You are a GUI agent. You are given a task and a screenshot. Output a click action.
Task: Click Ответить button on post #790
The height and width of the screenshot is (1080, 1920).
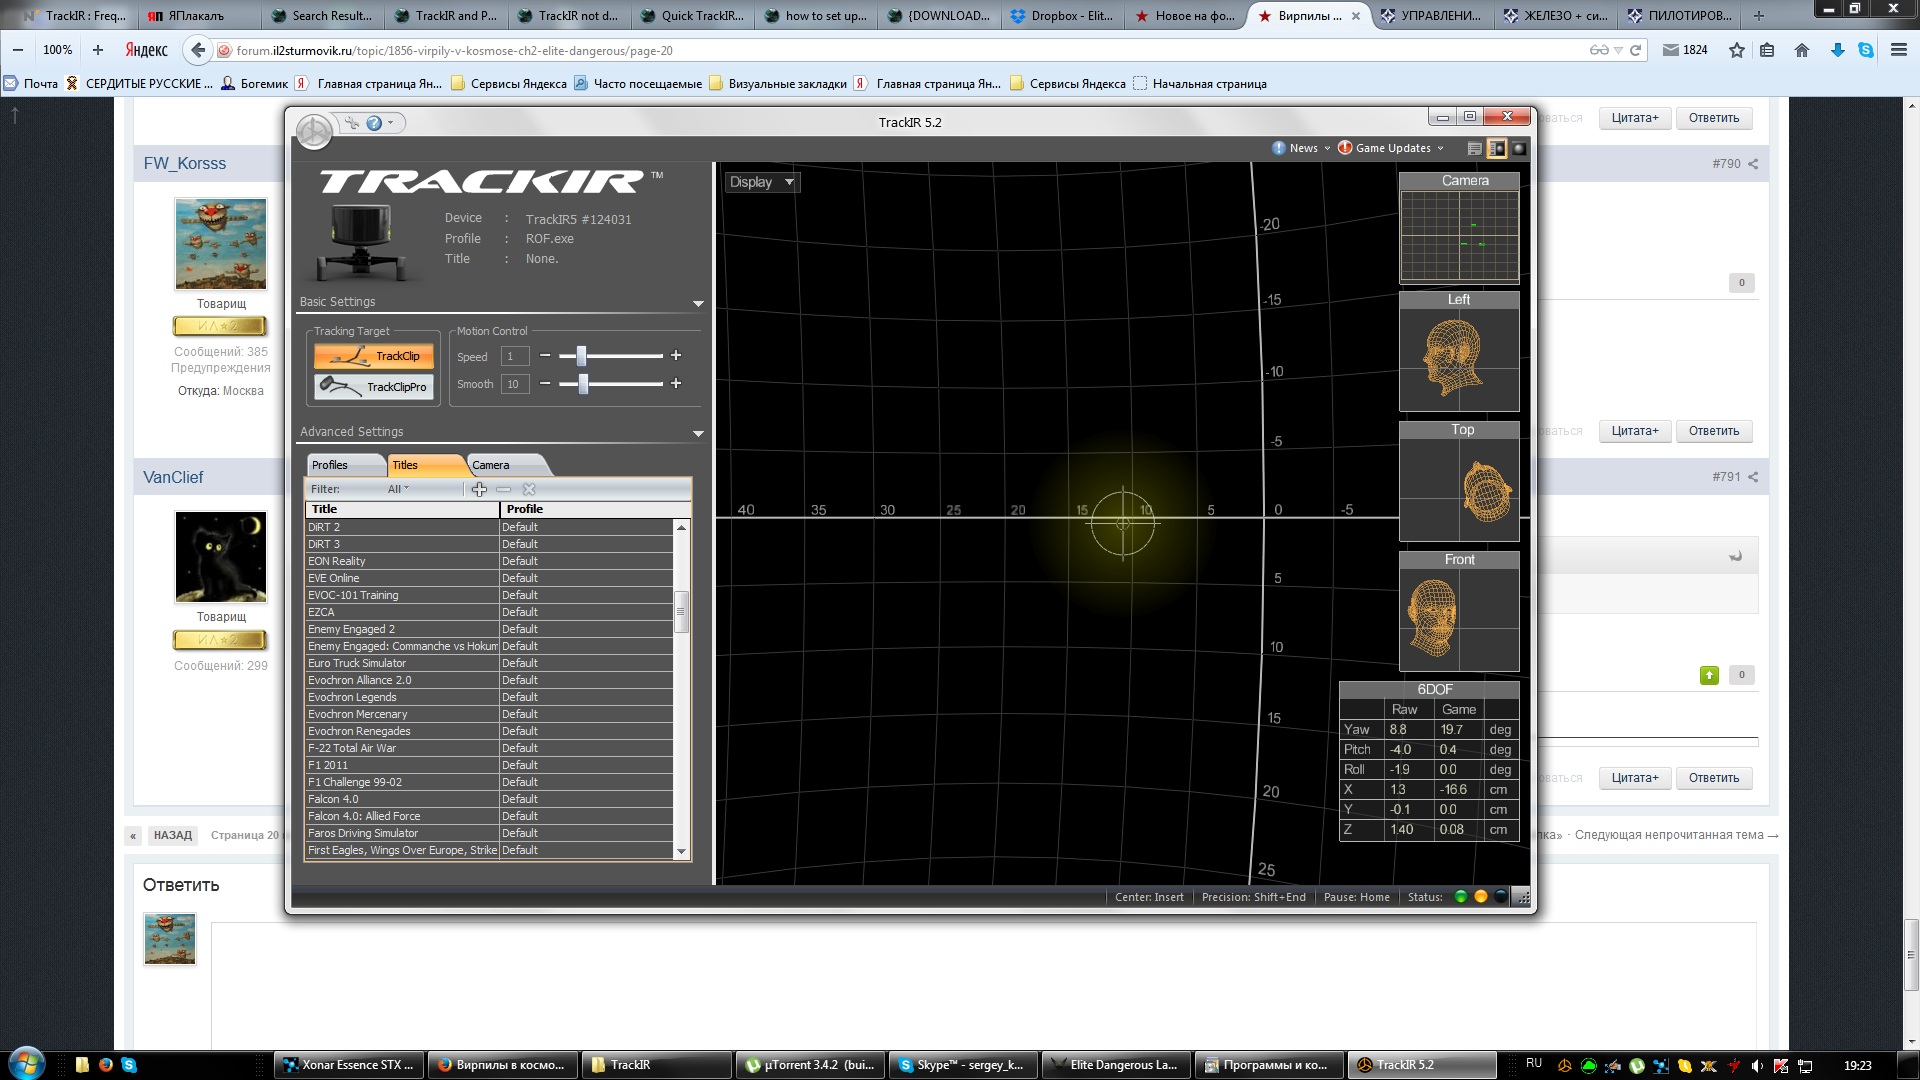tap(1714, 431)
